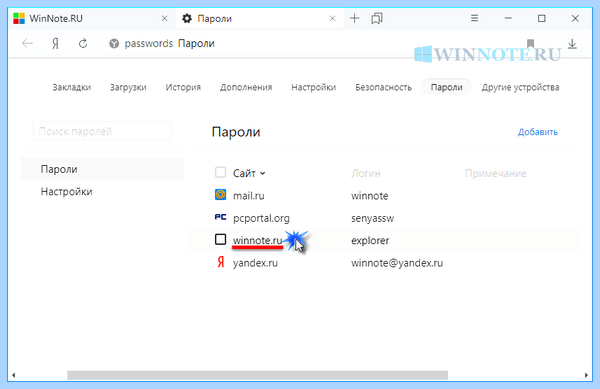Click the Поиск паролей search field
The height and width of the screenshot is (389, 600).
[x=103, y=131]
